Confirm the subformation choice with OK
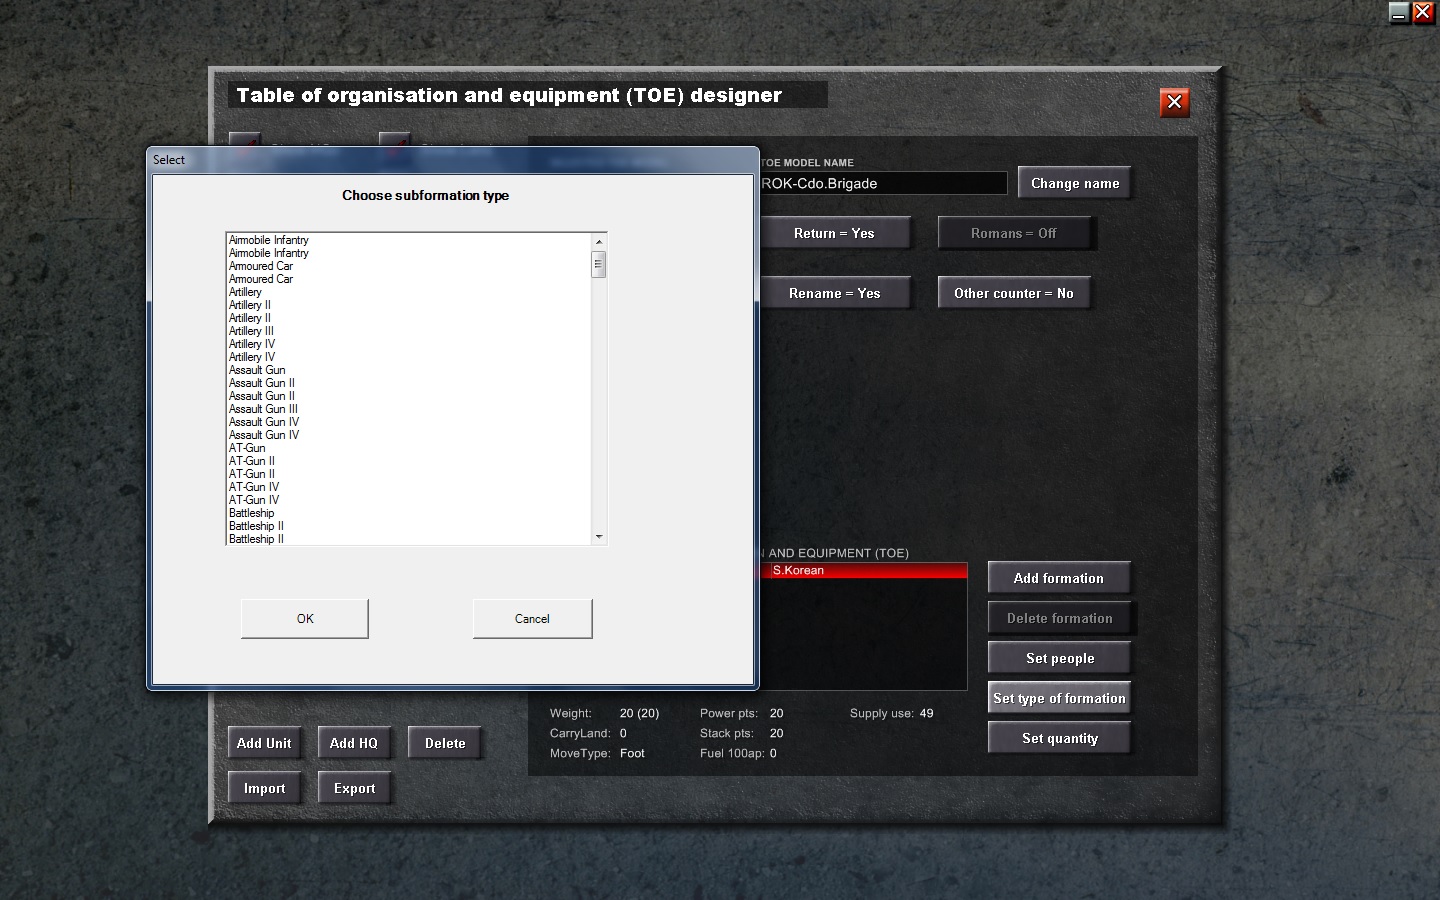The width and height of the screenshot is (1440, 900). (305, 619)
